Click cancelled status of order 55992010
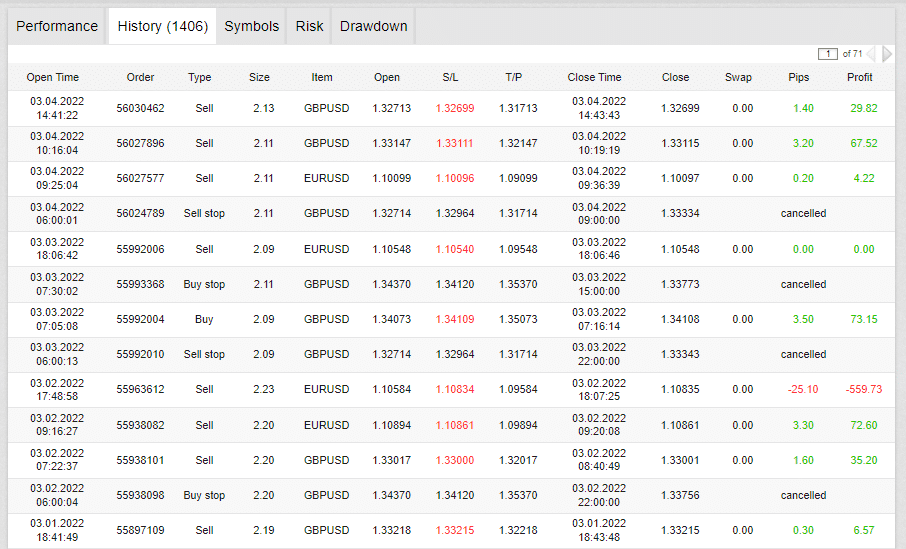This screenshot has width=906, height=549. 803,354
